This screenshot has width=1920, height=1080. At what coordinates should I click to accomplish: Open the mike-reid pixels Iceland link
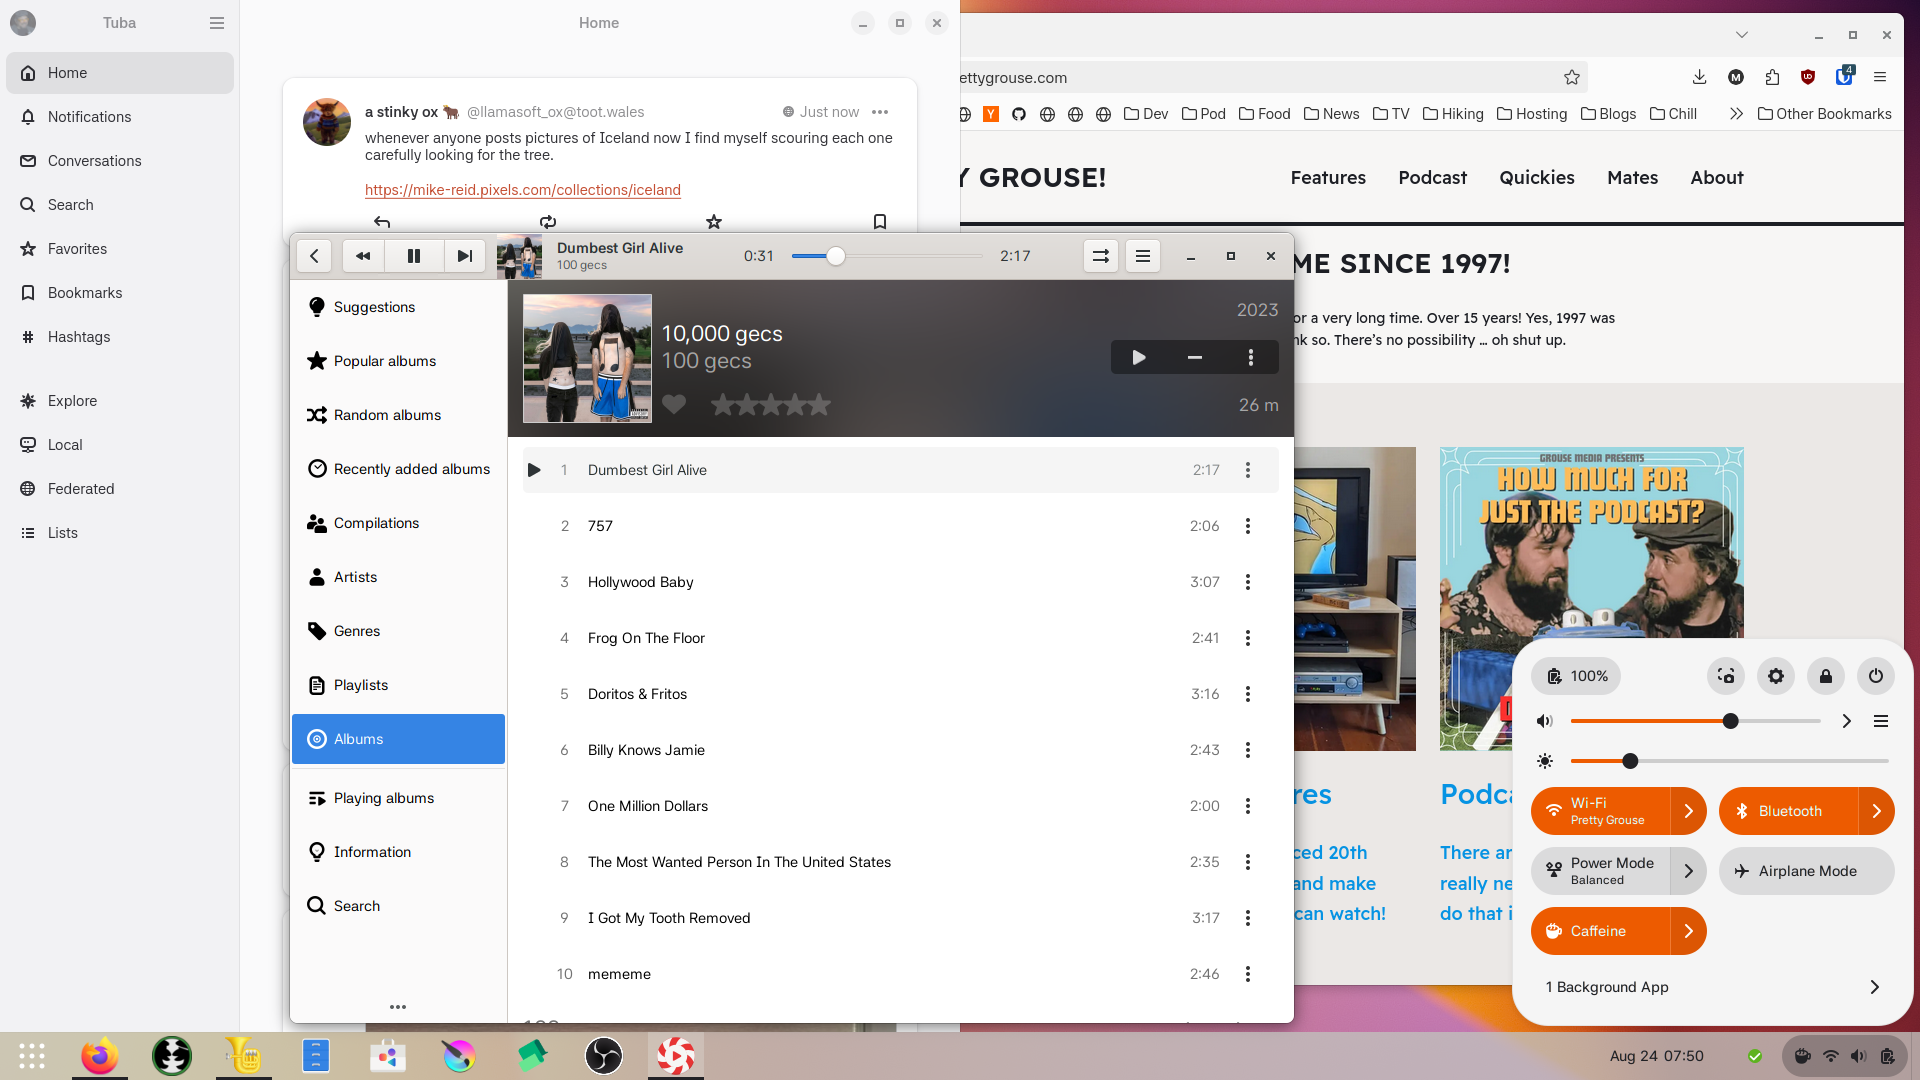coord(523,190)
